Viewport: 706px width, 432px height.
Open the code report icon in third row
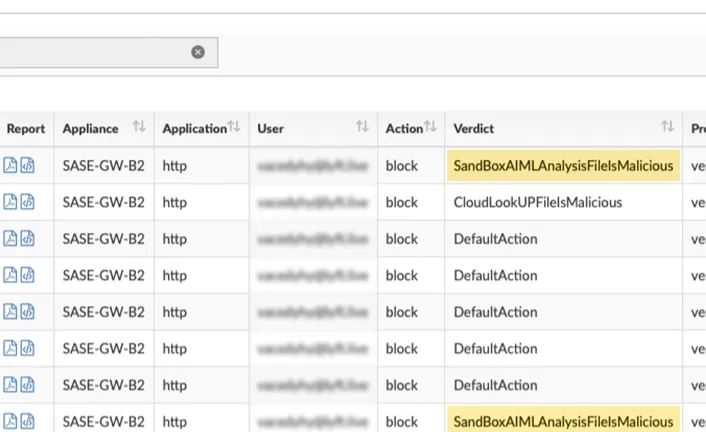(x=27, y=239)
